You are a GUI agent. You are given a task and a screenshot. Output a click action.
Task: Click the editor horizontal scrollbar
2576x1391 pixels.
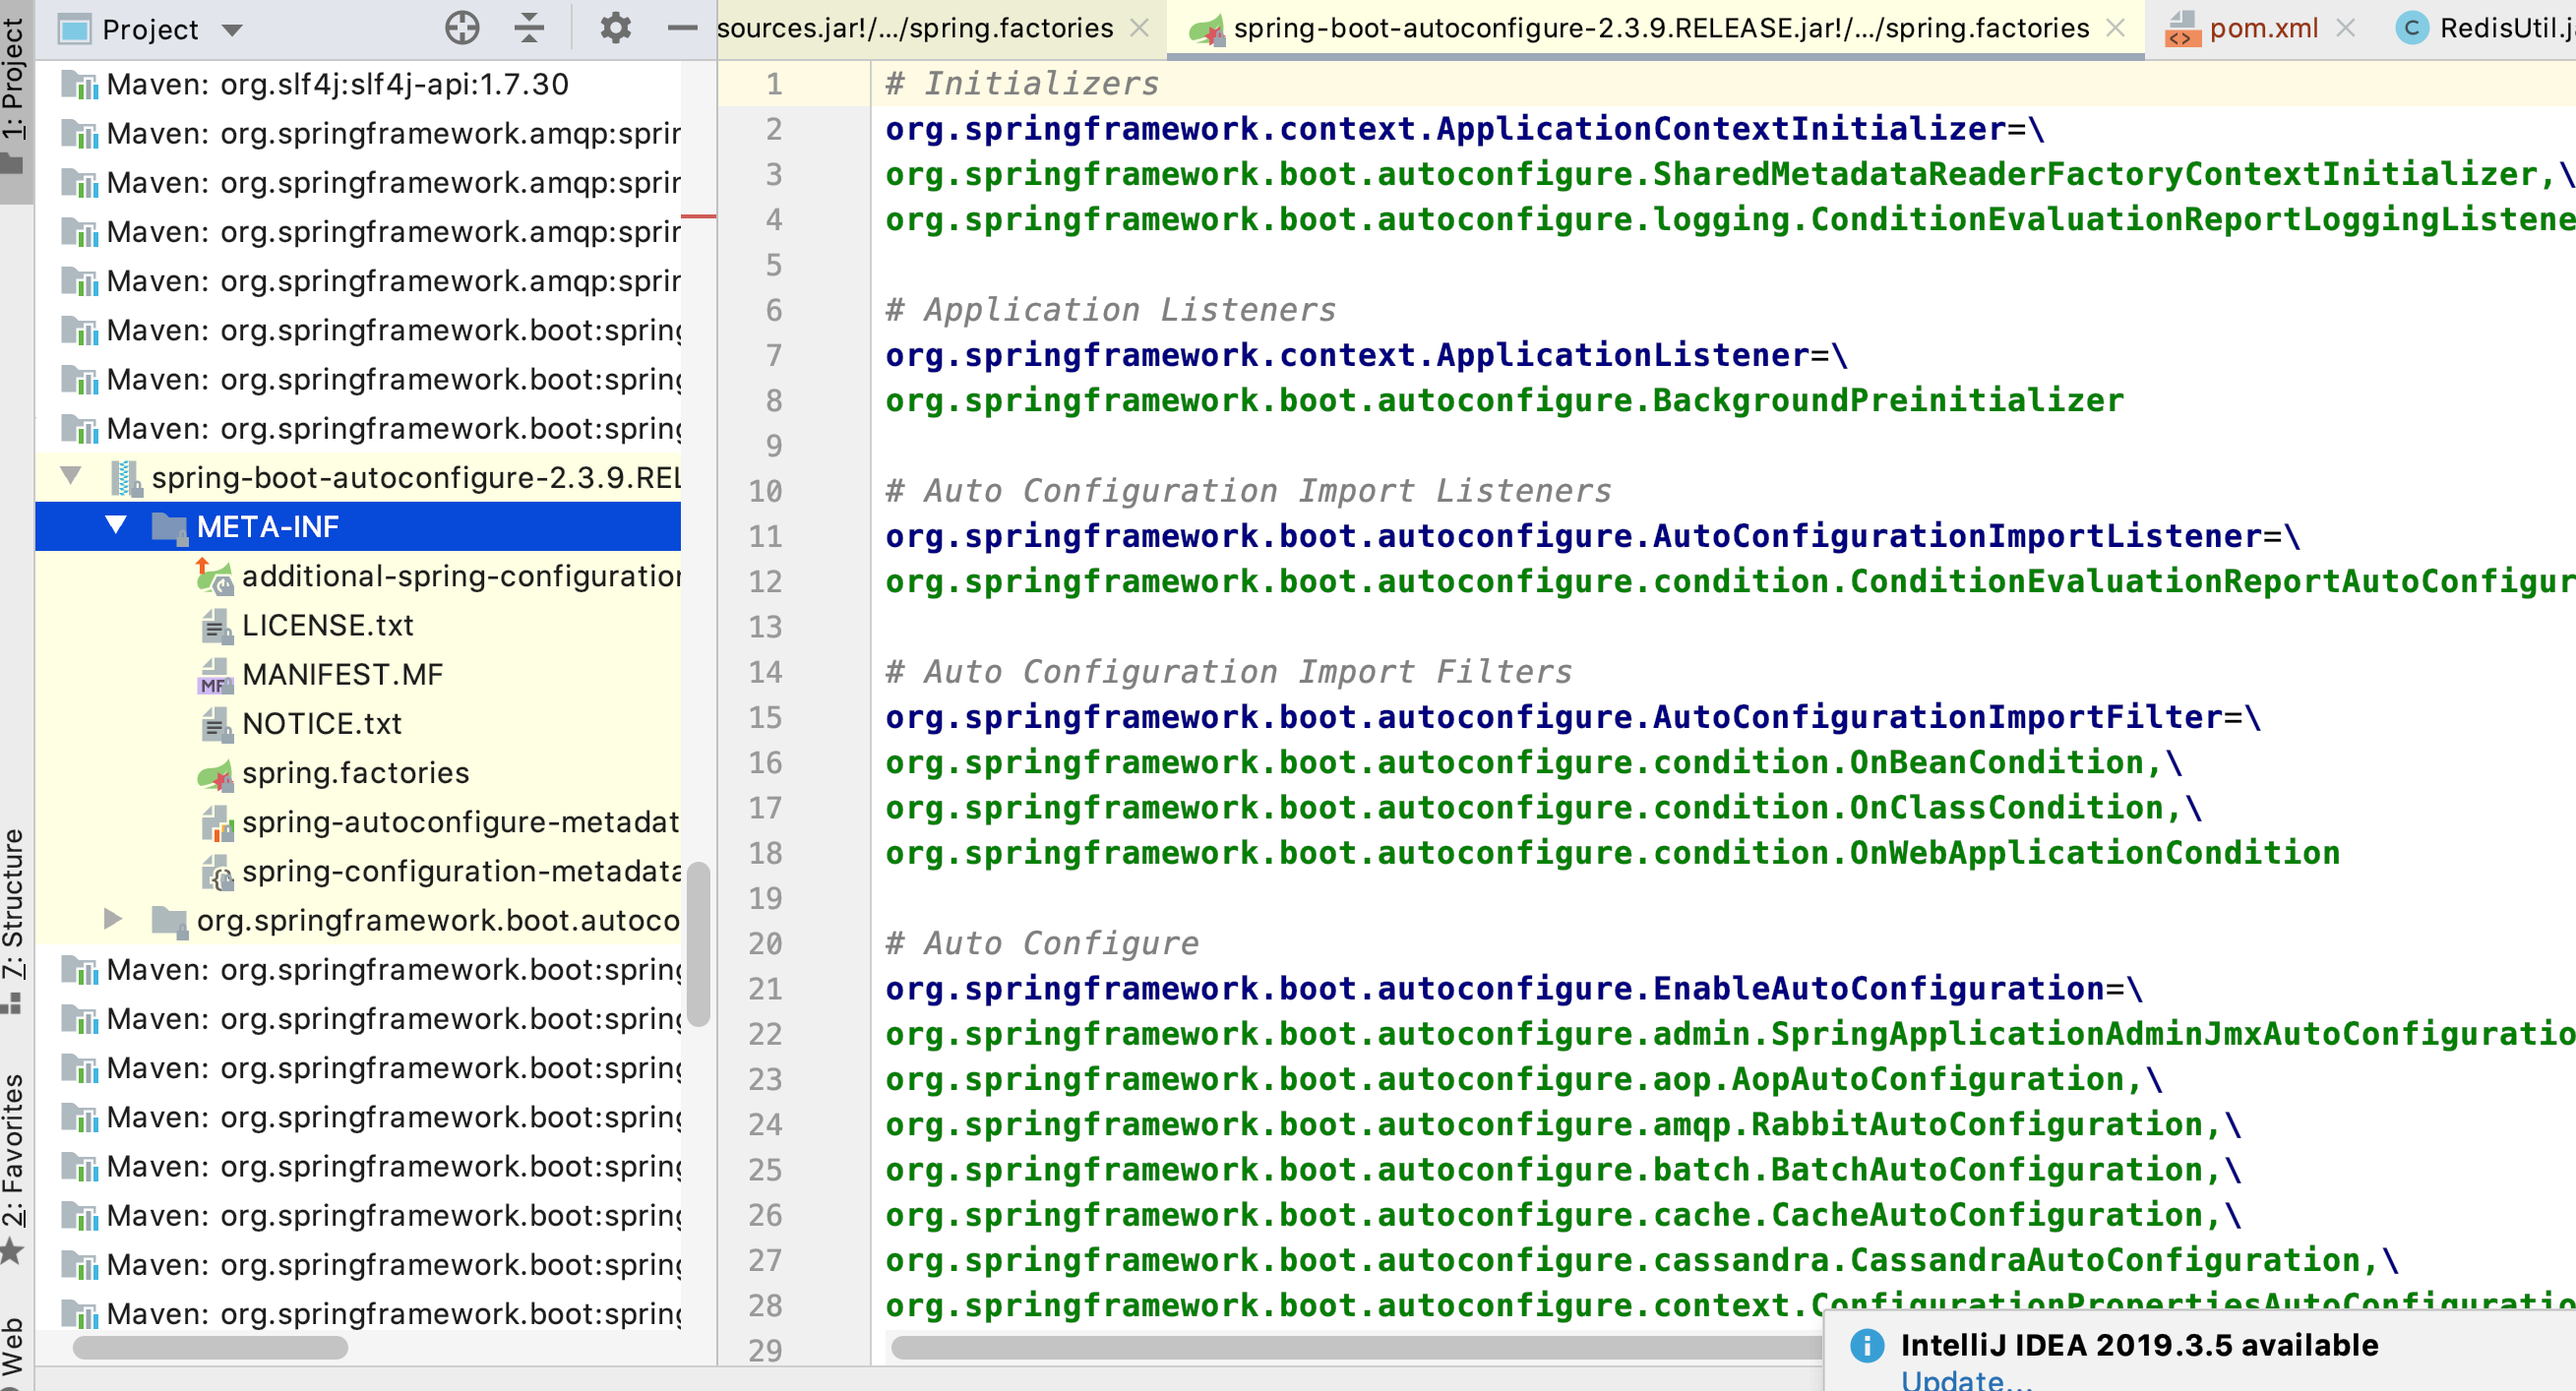tap(1356, 1347)
